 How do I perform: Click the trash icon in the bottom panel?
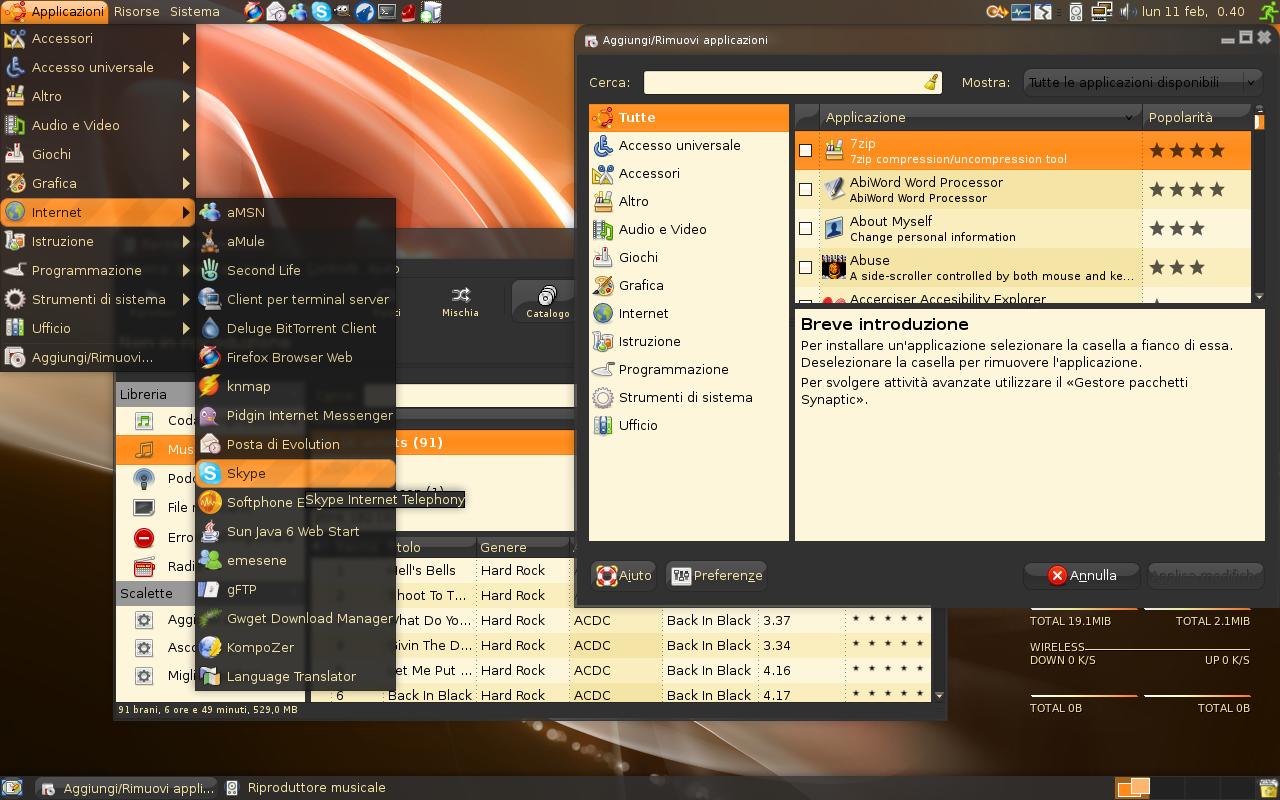coord(1267,787)
